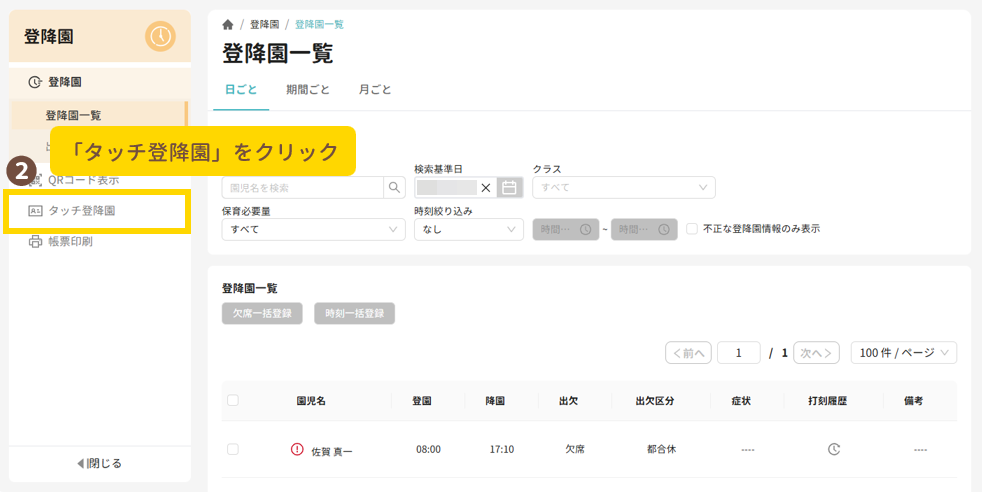The image size is (982, 492).
Task: Check the row checkbox for 佐賀 真一
Action: (233, 450)
